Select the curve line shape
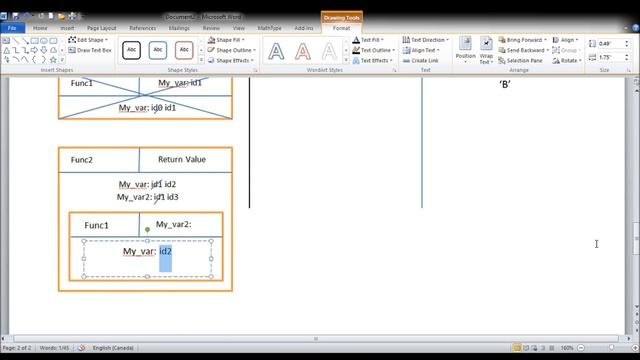640x360 pixels. (16, 60)
